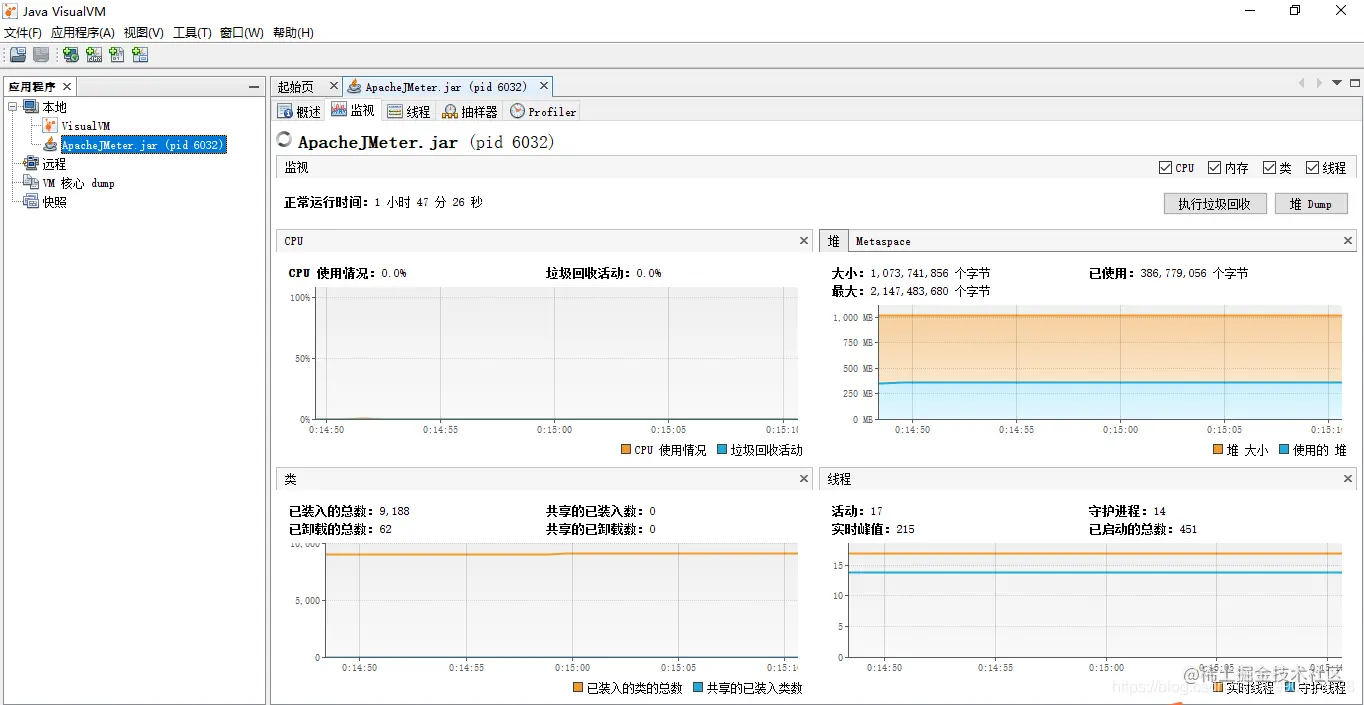Click orange CPU 使用情况 legend swatch

(626, 450)
